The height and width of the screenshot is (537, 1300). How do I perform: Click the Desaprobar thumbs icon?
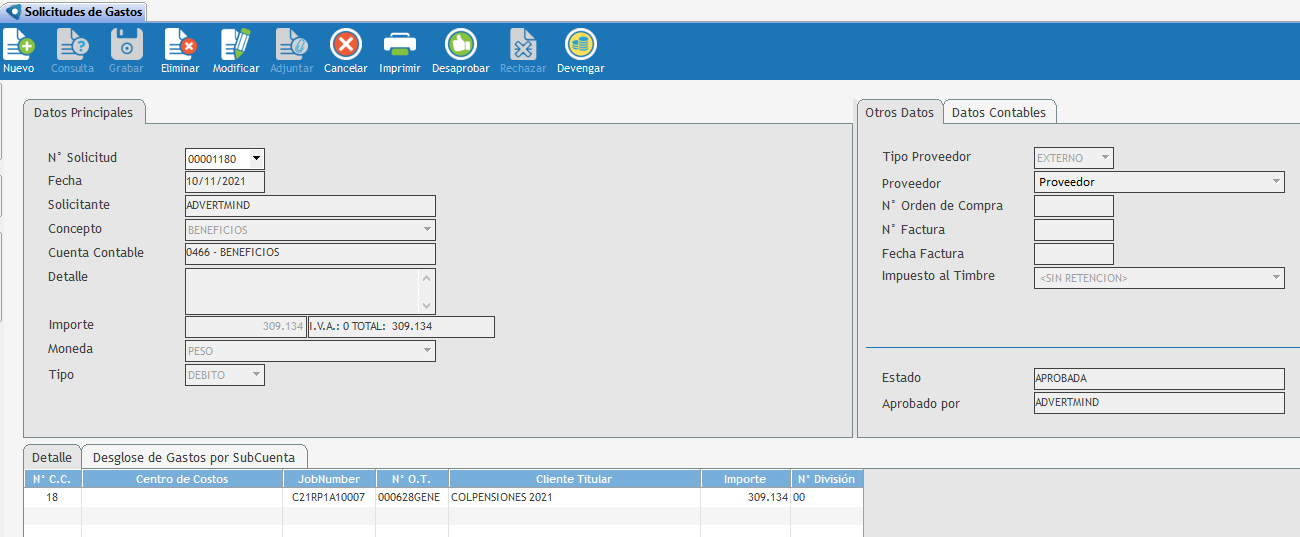coord(460,45)
